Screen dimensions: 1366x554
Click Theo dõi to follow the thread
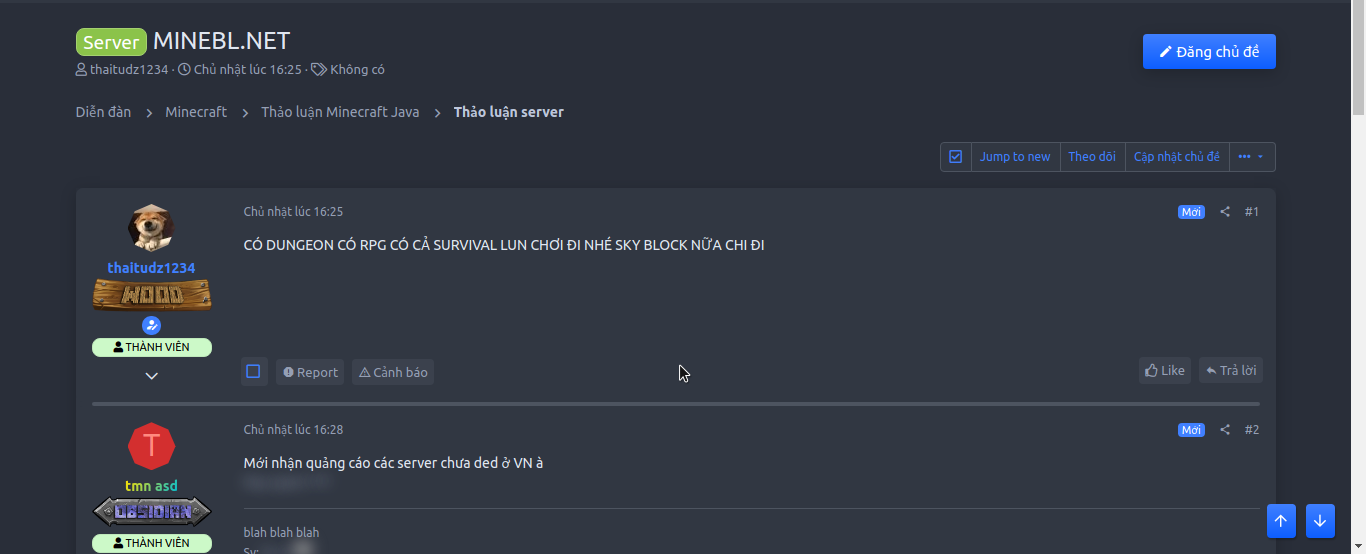click(x=1092, y=157)
